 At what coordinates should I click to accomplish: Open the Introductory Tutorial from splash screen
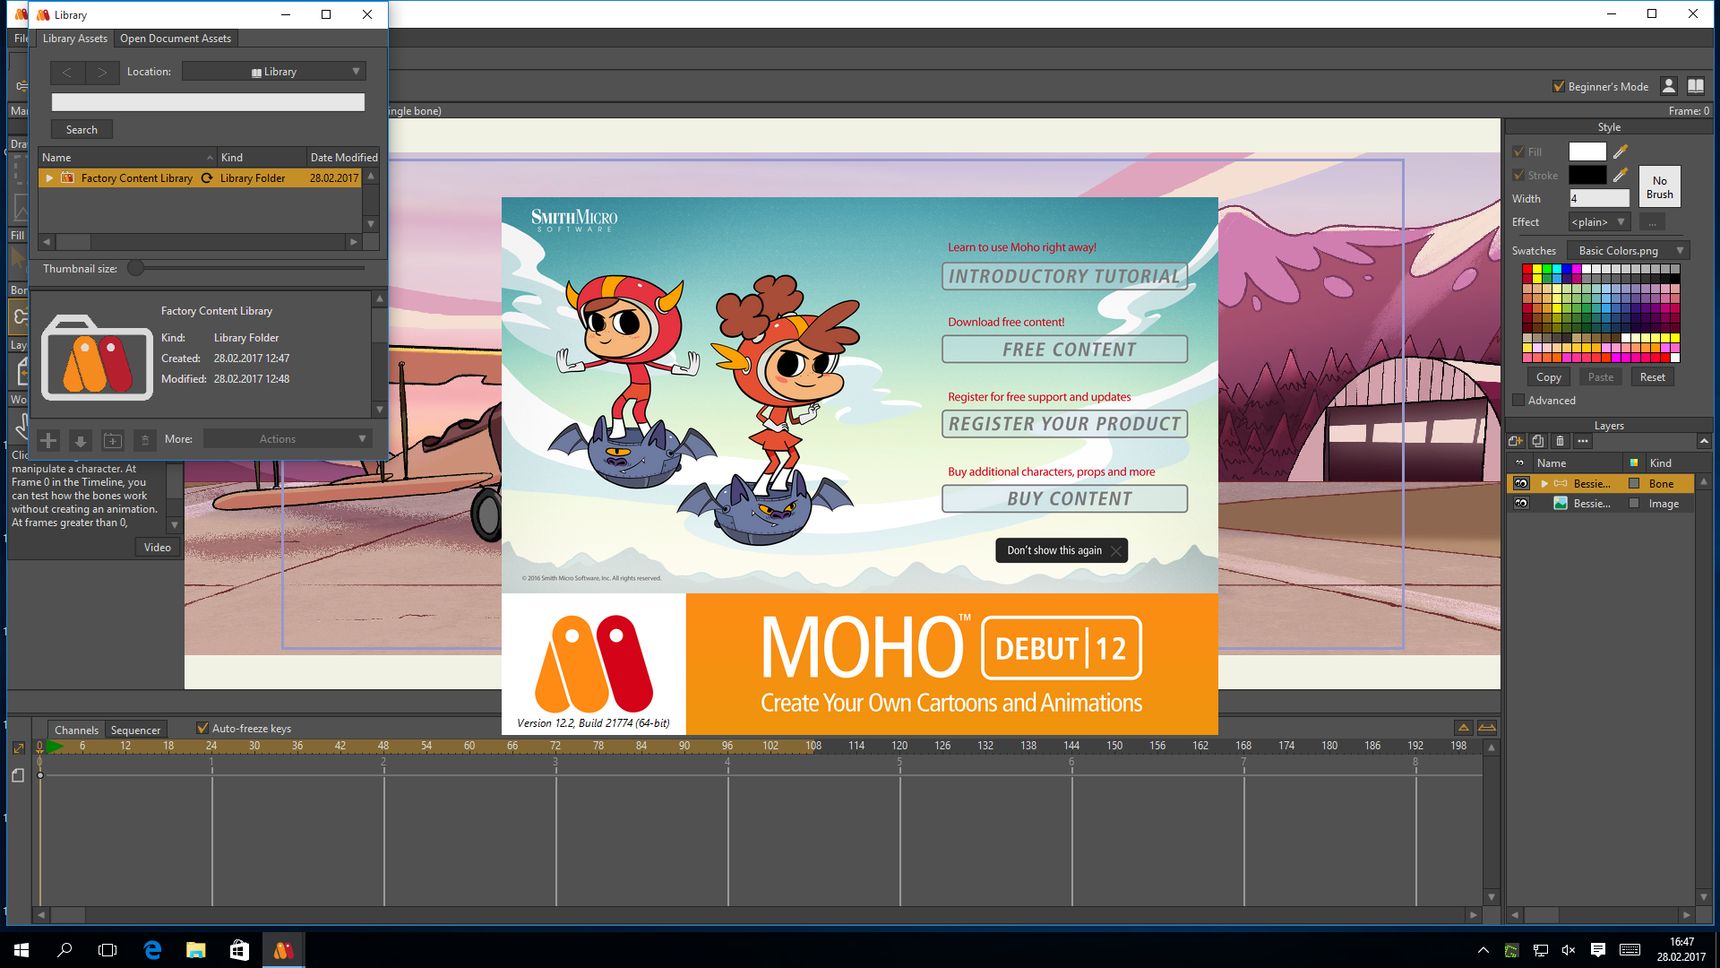(1064, 276)
